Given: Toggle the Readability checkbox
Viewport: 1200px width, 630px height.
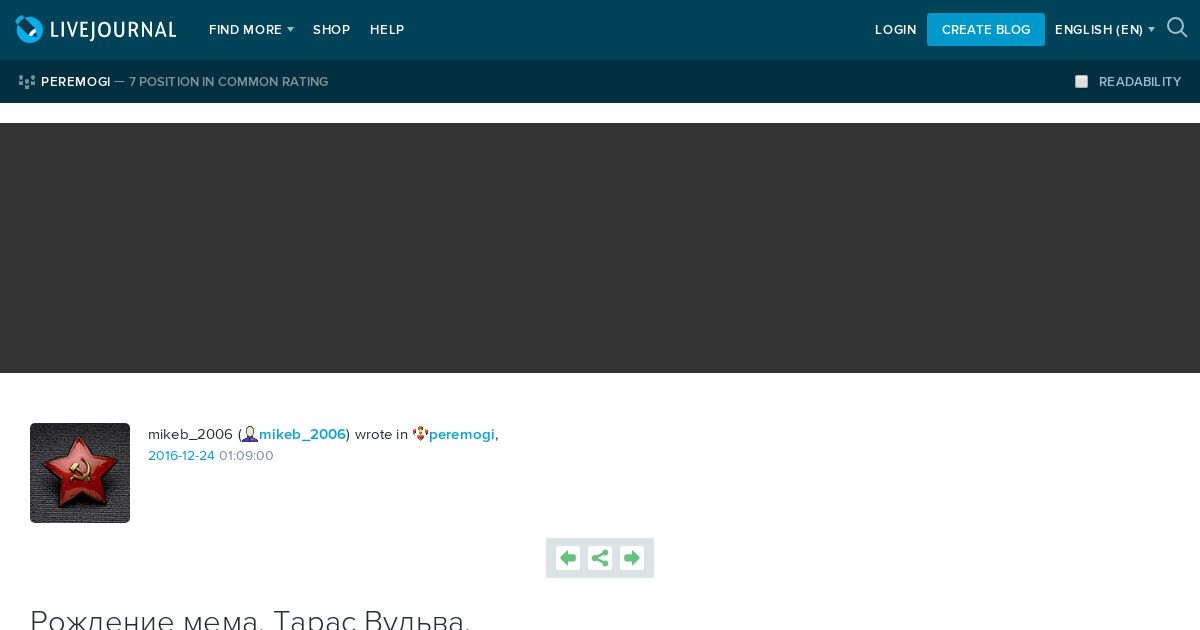Looking at the screenshot, I should click(x=1081, y=82).
